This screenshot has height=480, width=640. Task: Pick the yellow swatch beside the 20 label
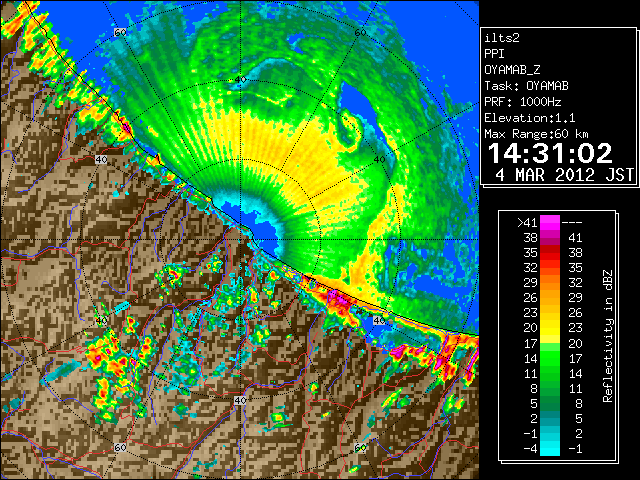tap(549, 328)
